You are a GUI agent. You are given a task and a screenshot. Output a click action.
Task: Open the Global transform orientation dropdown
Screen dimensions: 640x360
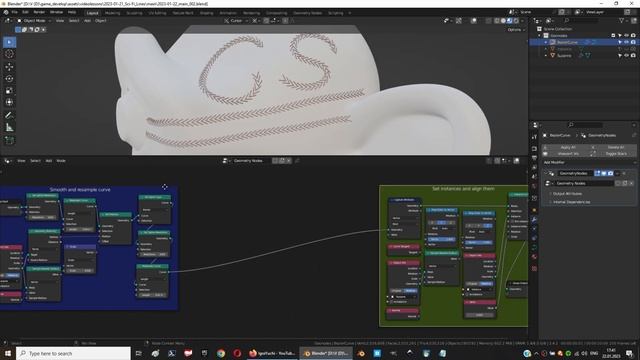click(236, 20)
